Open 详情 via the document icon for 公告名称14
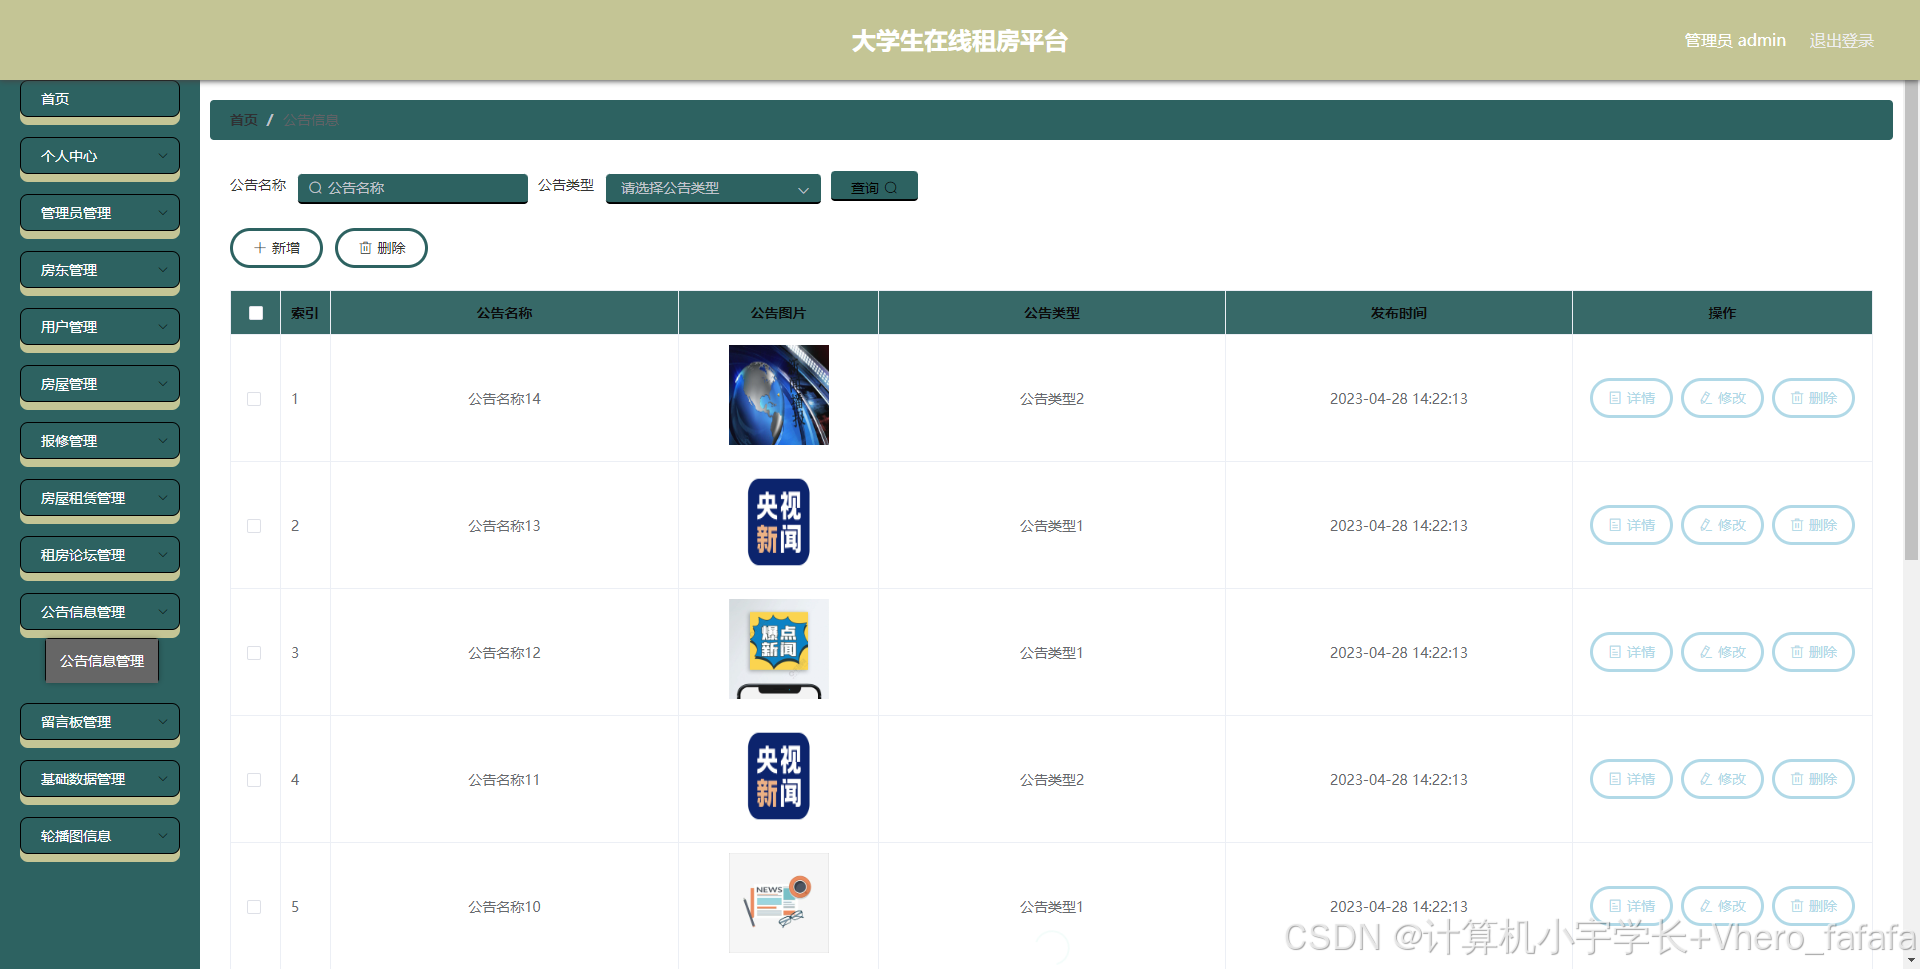The width and height of the screenshot is (1920, 969). tap(1613, 398)
